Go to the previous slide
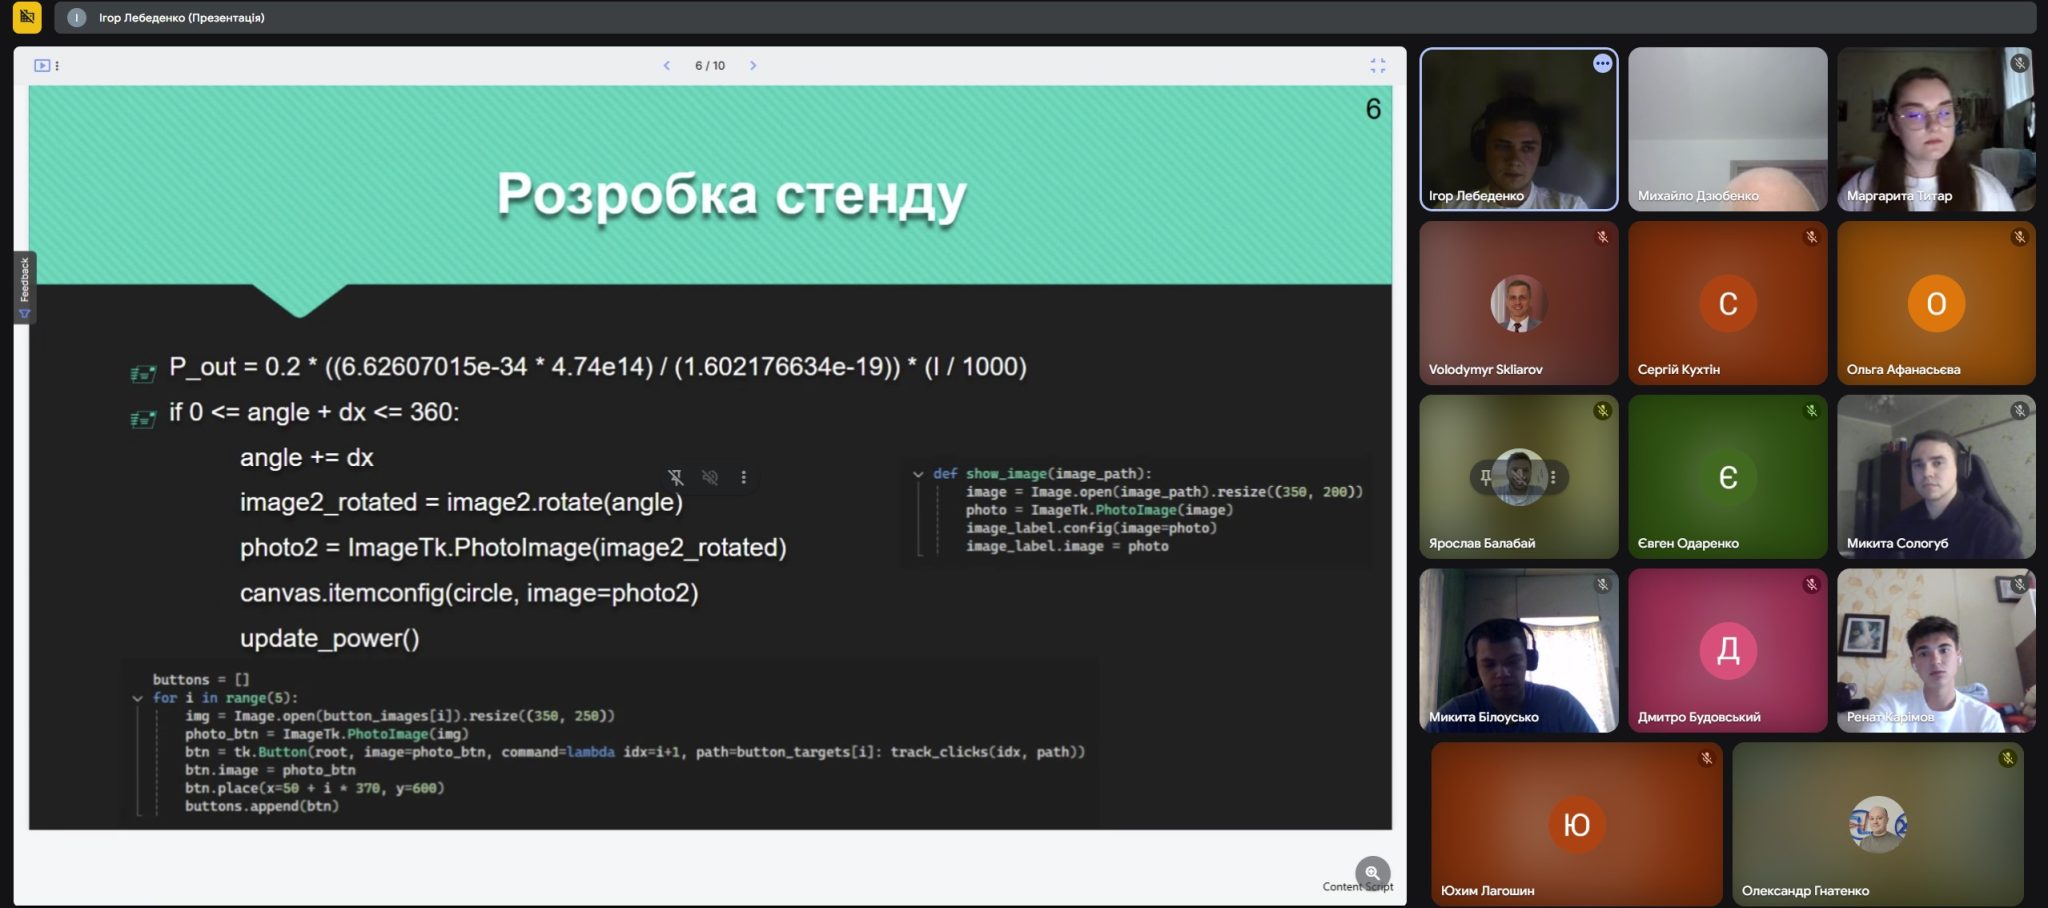The height and width of the screenshot is (908, 2048). point(667,66)
